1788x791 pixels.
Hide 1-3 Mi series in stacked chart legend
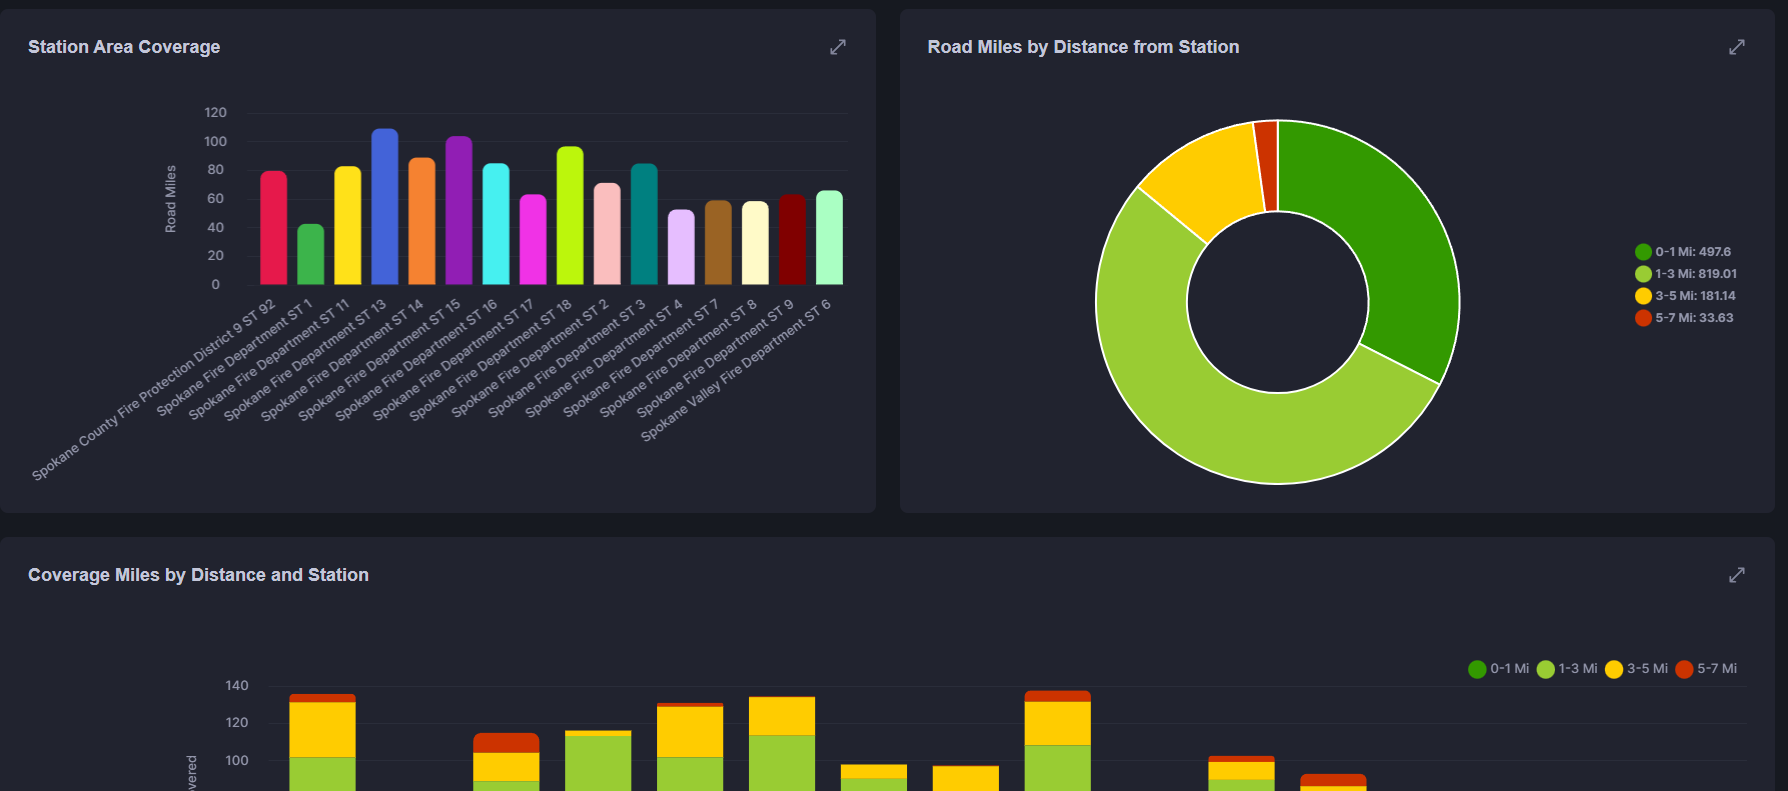[x=1567, y=669]
